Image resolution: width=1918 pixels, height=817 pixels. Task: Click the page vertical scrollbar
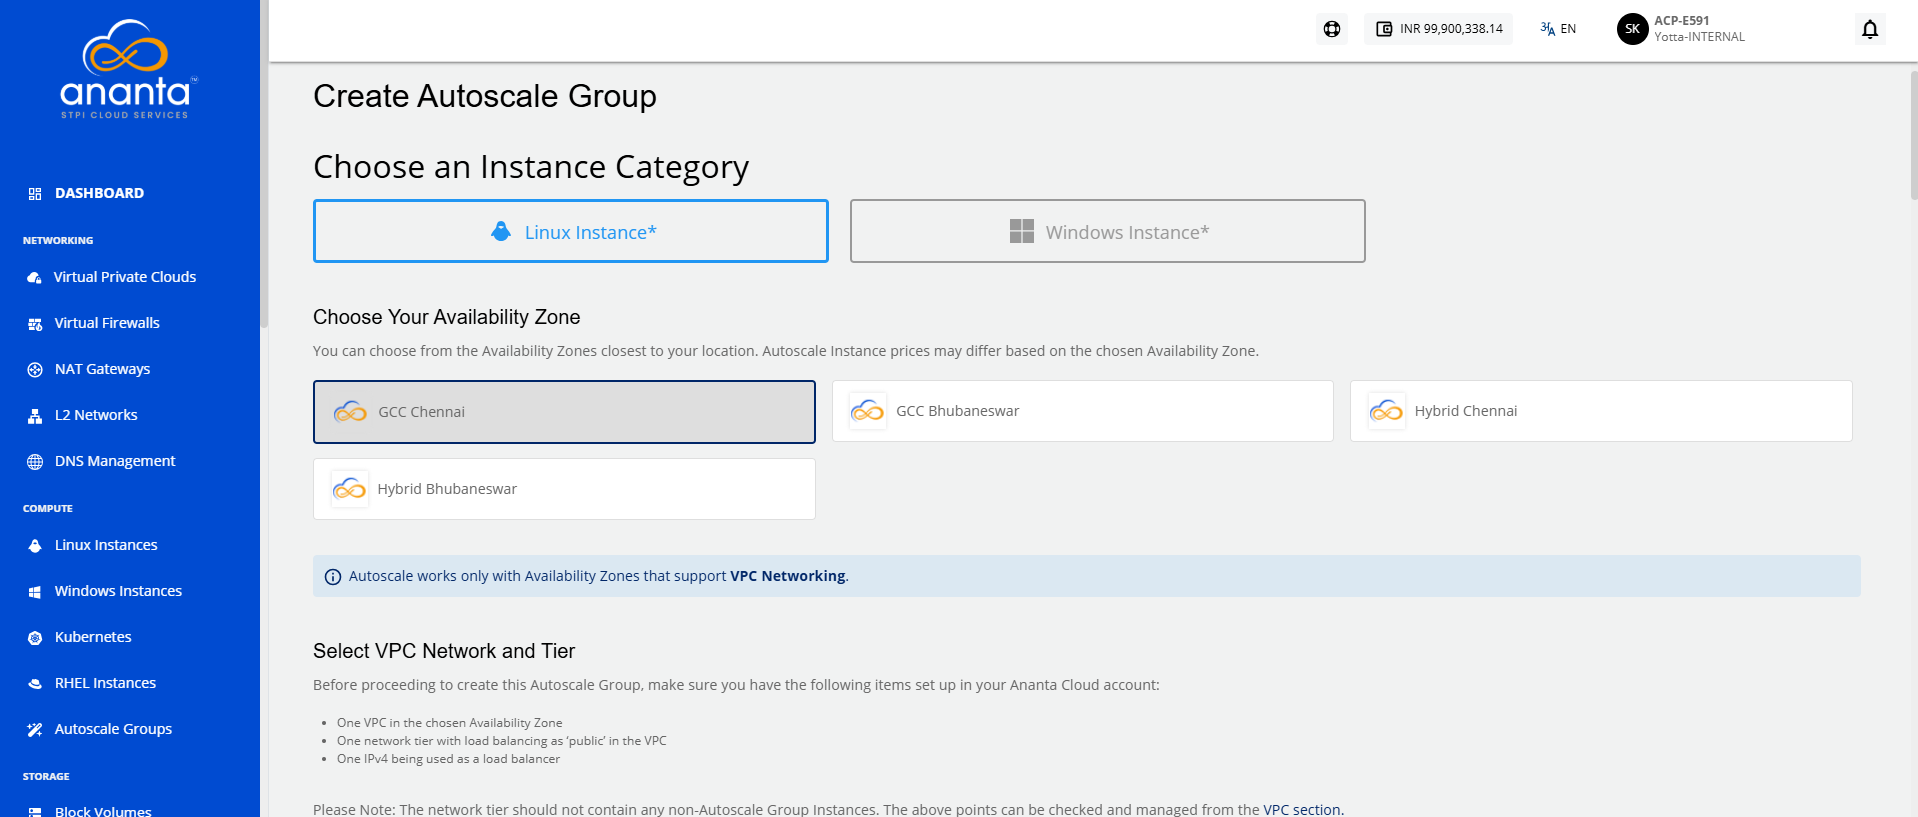click(x=1913, y=135)
